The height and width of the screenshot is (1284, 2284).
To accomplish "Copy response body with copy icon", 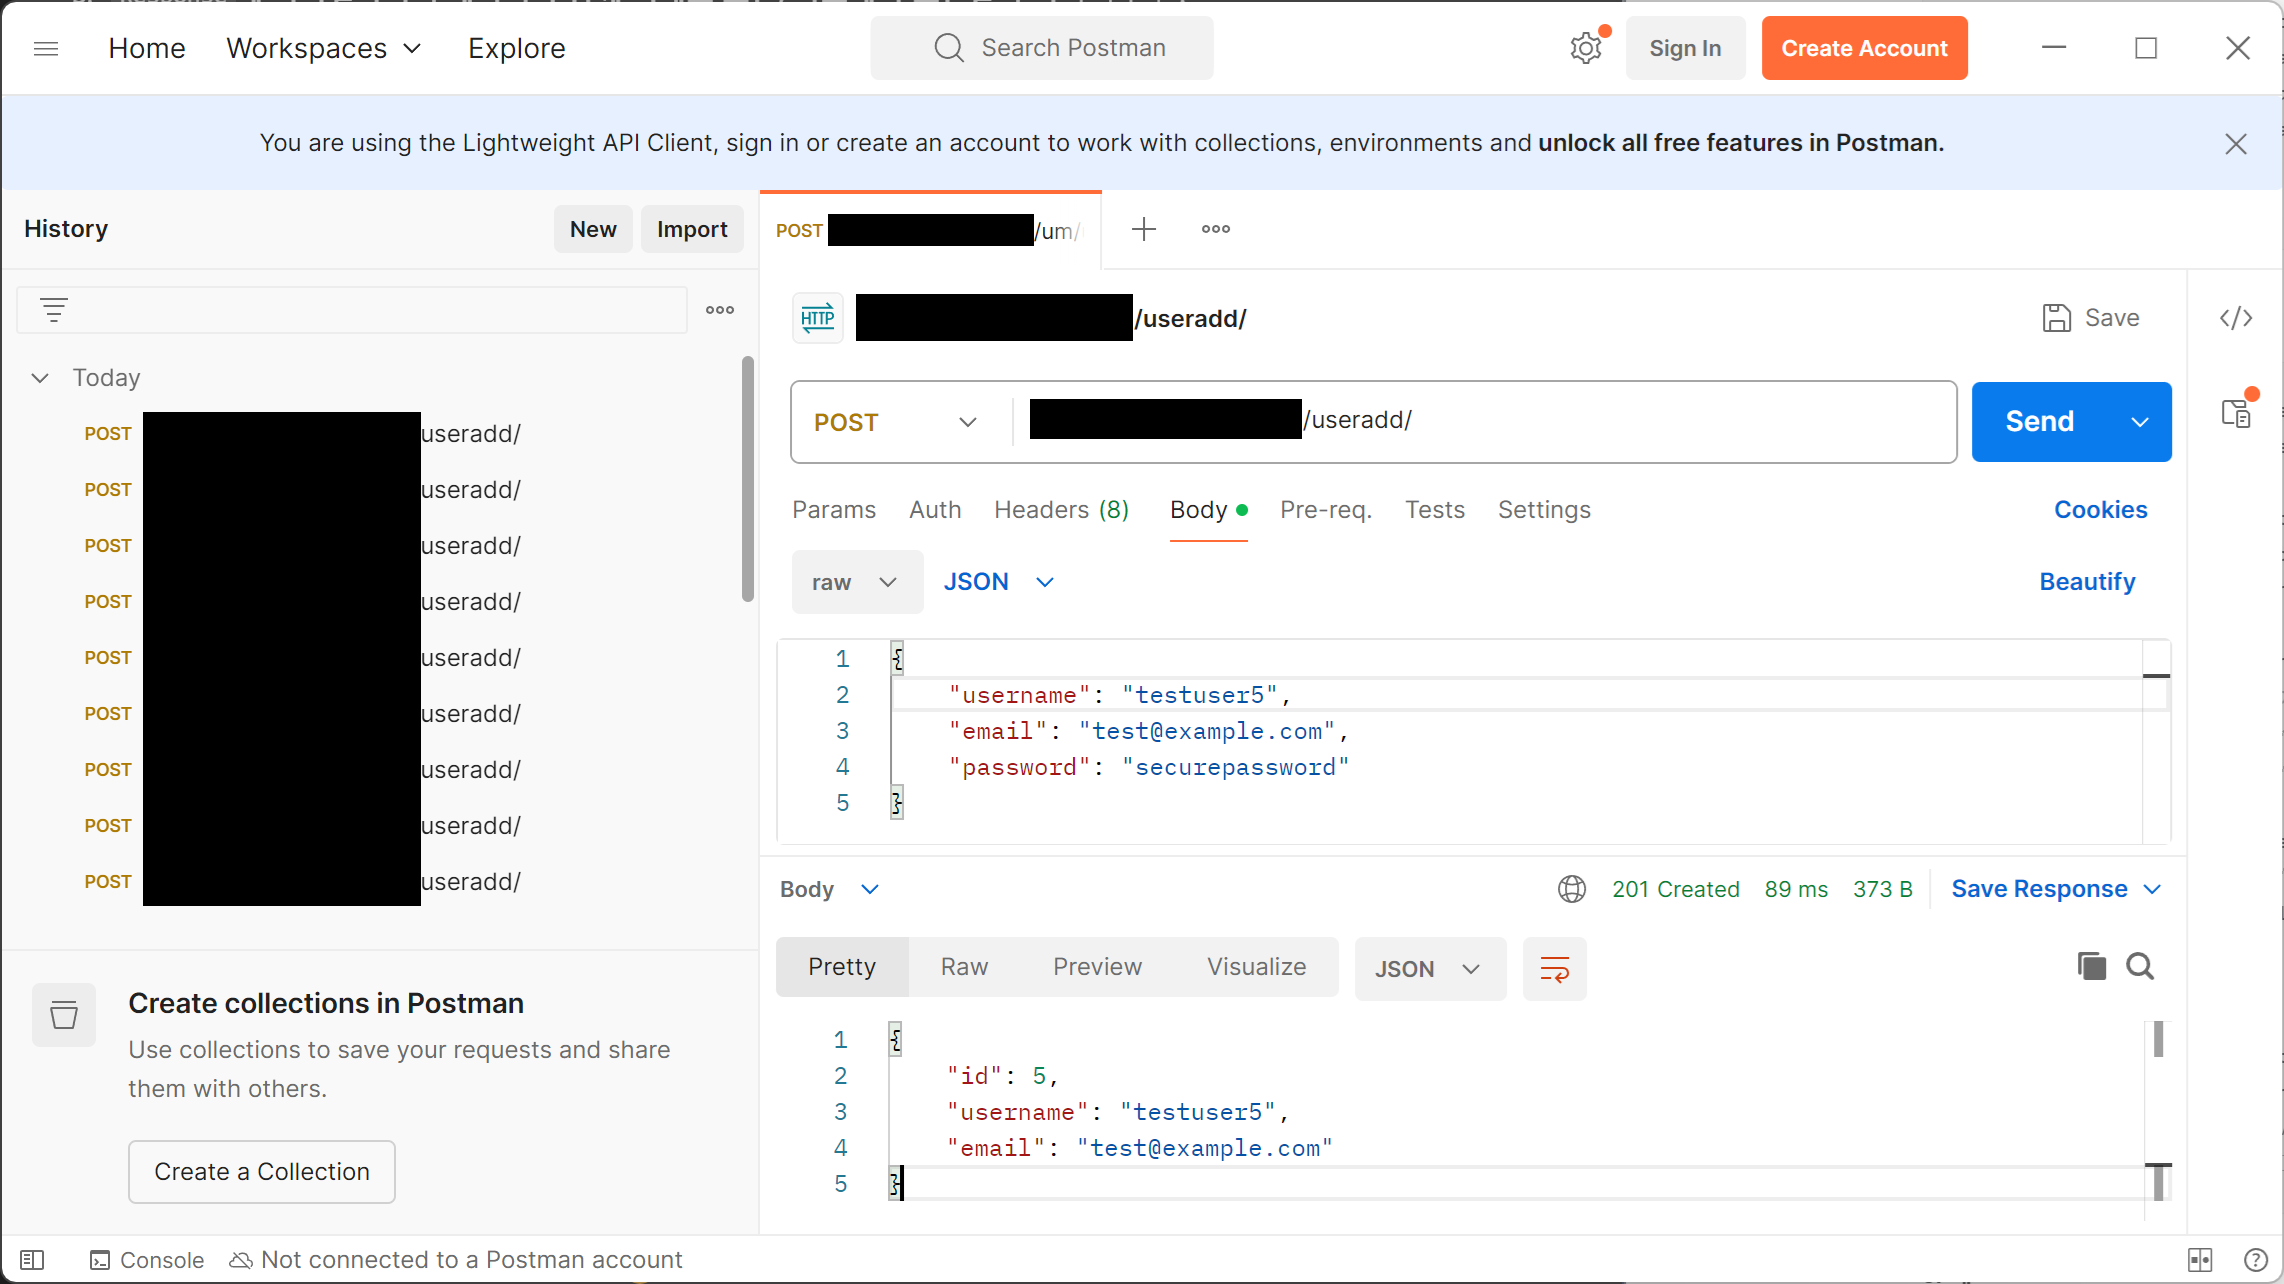I will pyautogui.click(x=2091, y=966).
